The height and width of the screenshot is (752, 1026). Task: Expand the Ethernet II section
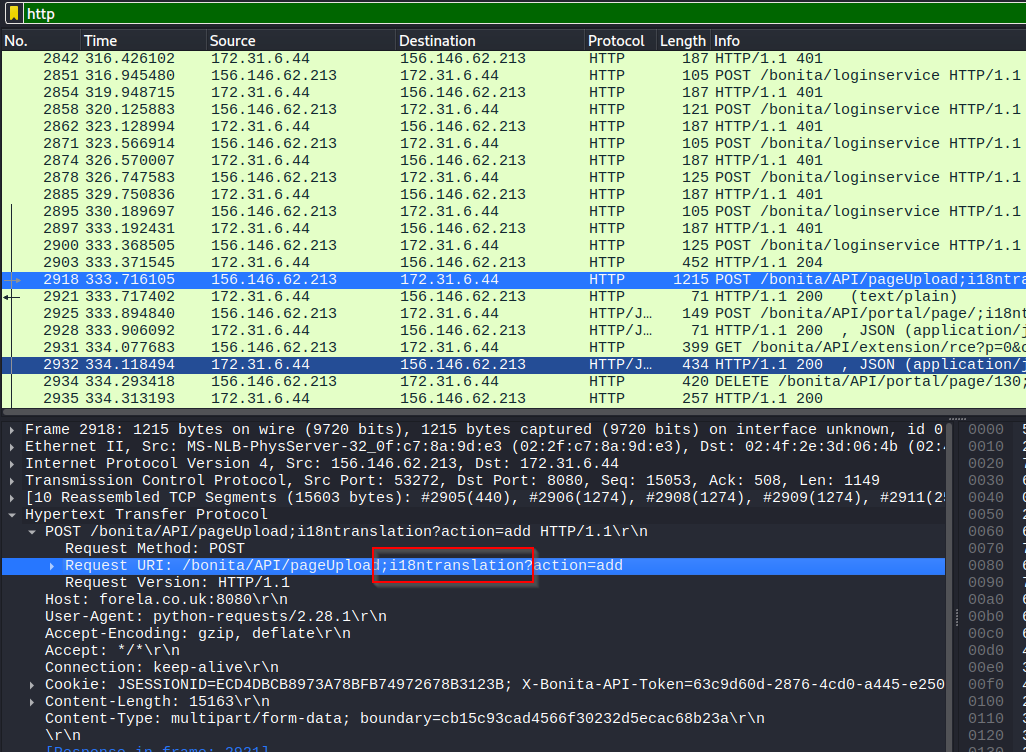click(x=12, y=447)
